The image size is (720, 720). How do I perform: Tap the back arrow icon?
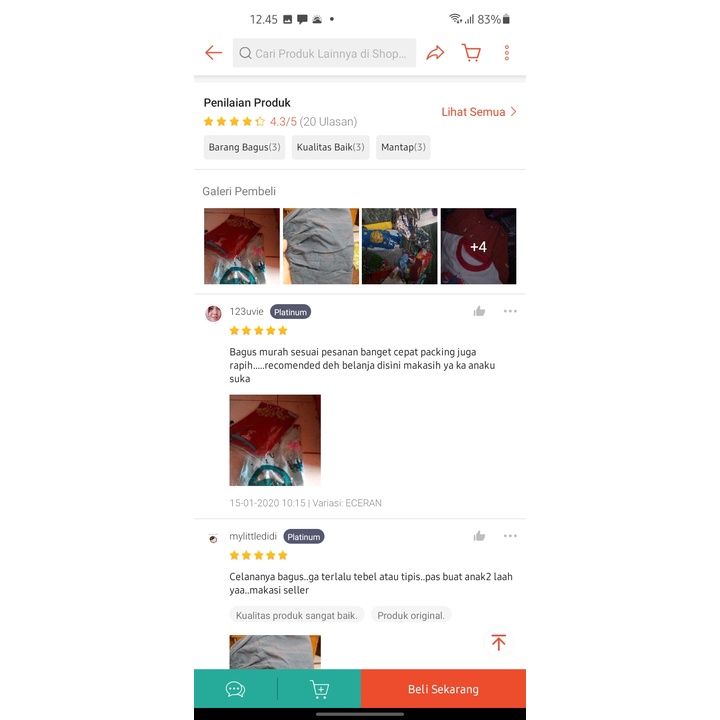pos(214,53)
